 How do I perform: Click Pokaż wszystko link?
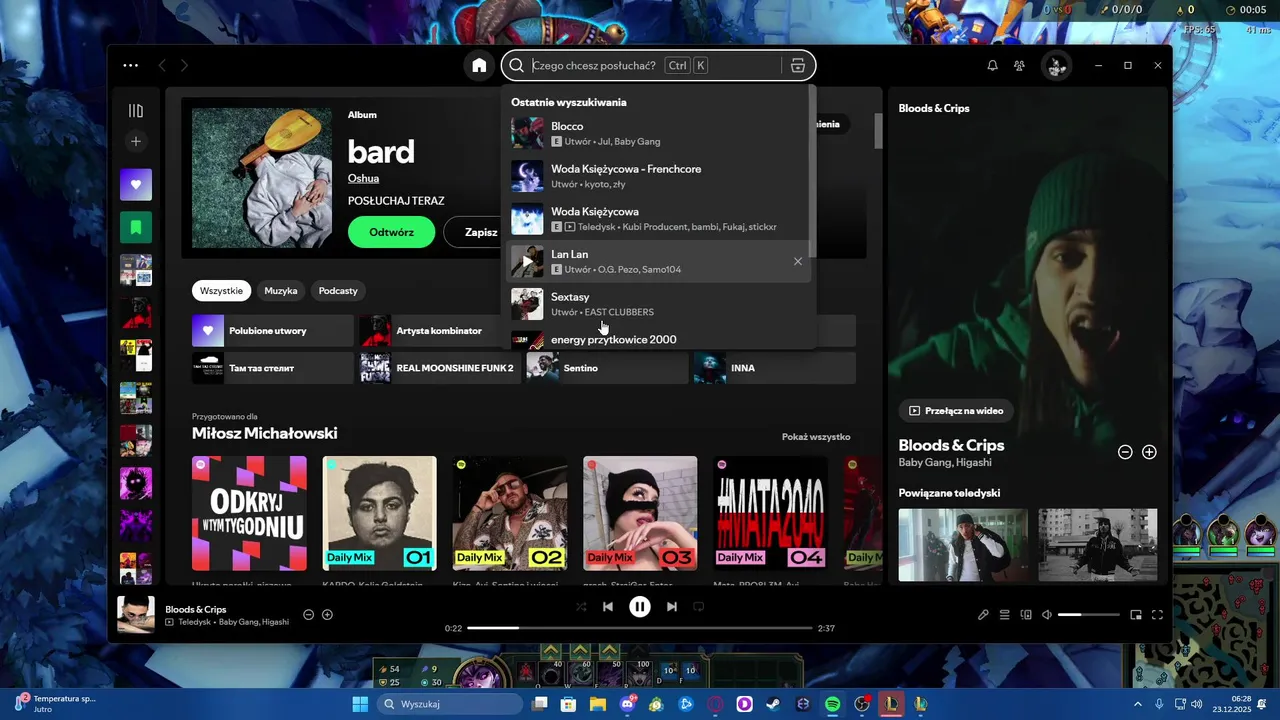816,437
